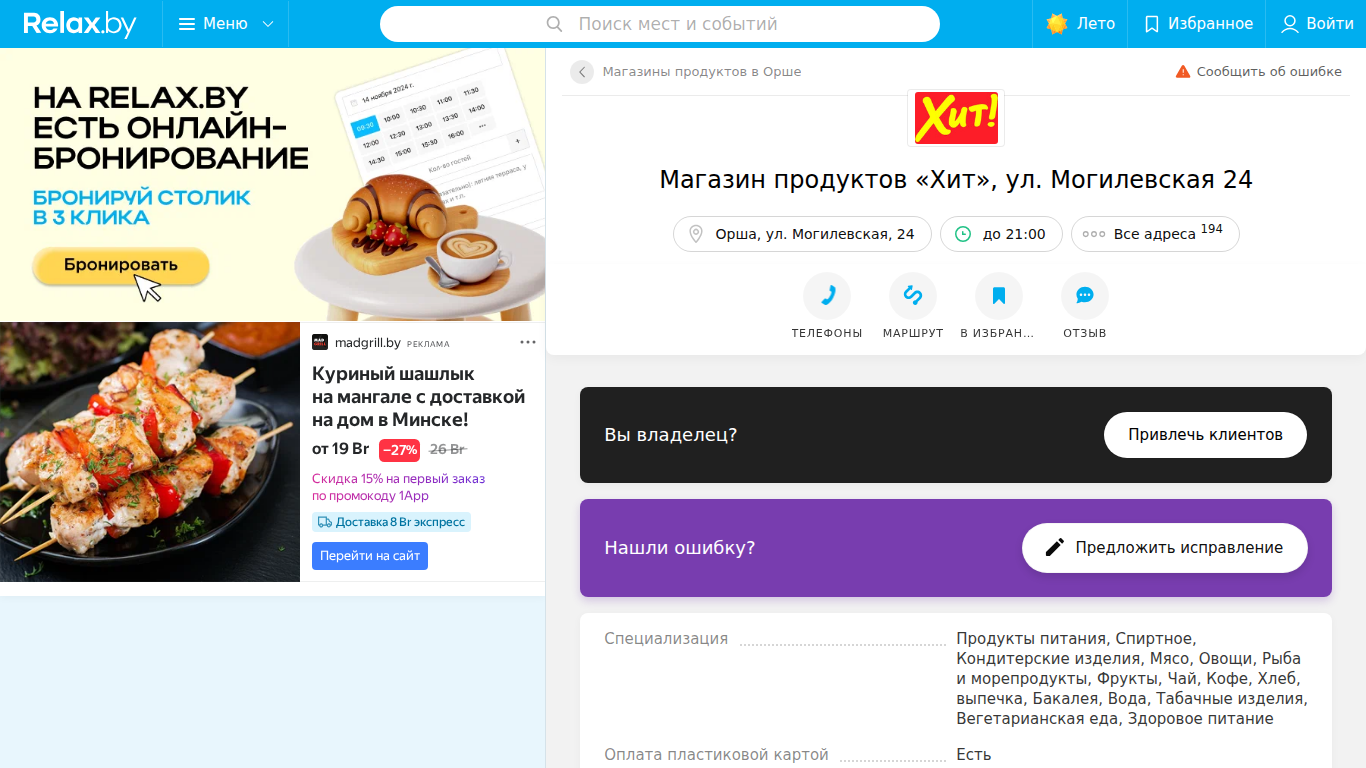The image size is (1366, 768).
Task: Open the madgrill.by advertiser link
Action: pos(368,343)
